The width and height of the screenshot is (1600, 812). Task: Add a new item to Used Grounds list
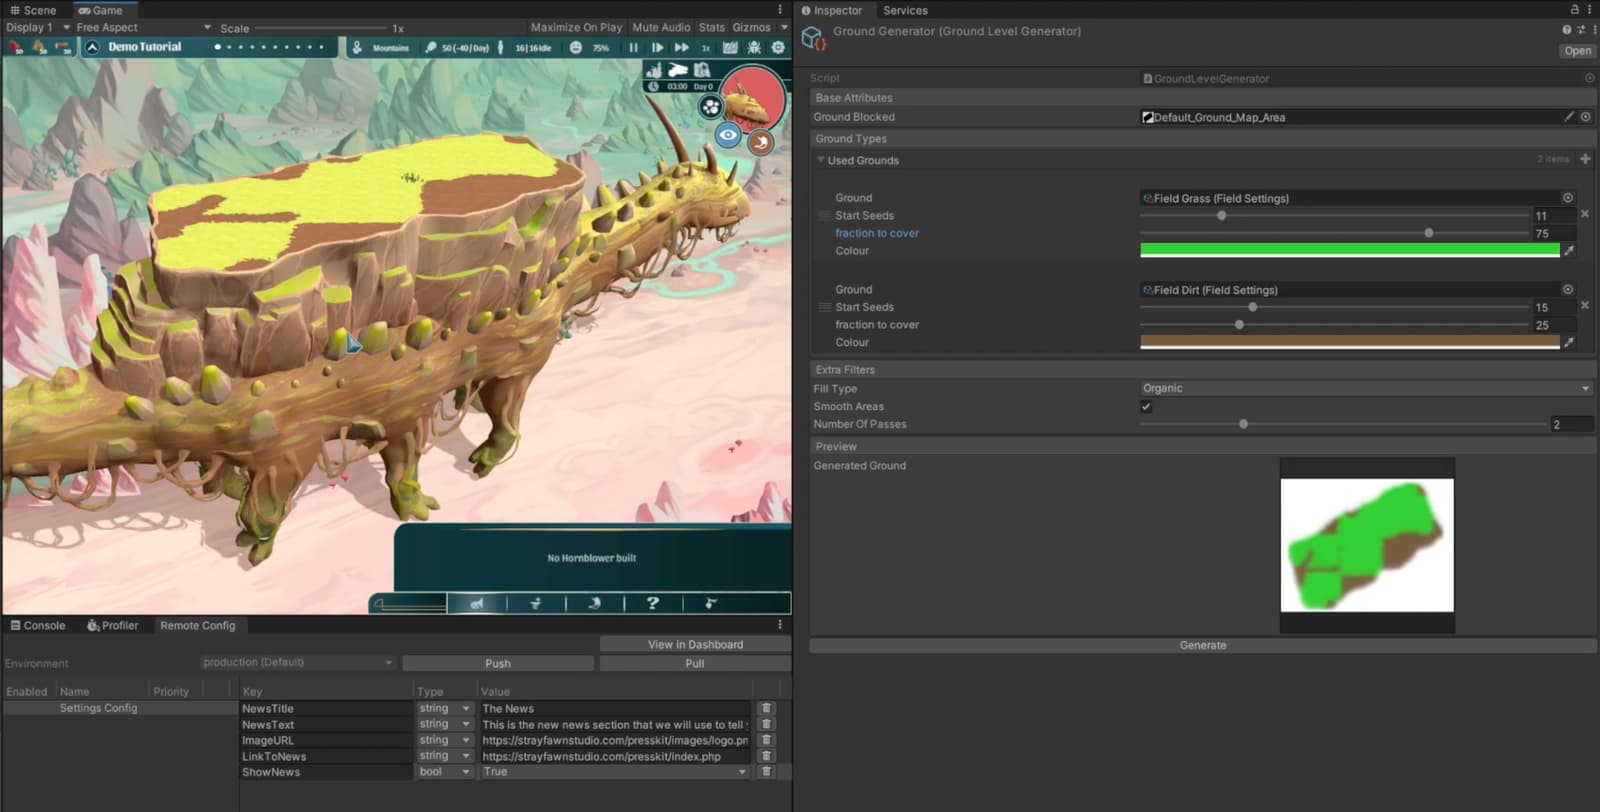point(1585,159)
